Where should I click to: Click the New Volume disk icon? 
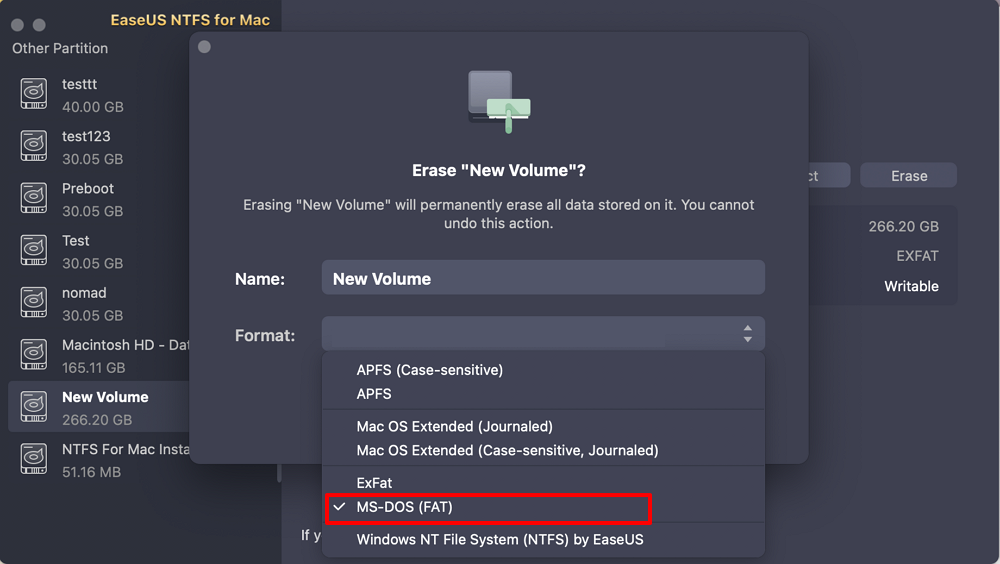point(34,408)
